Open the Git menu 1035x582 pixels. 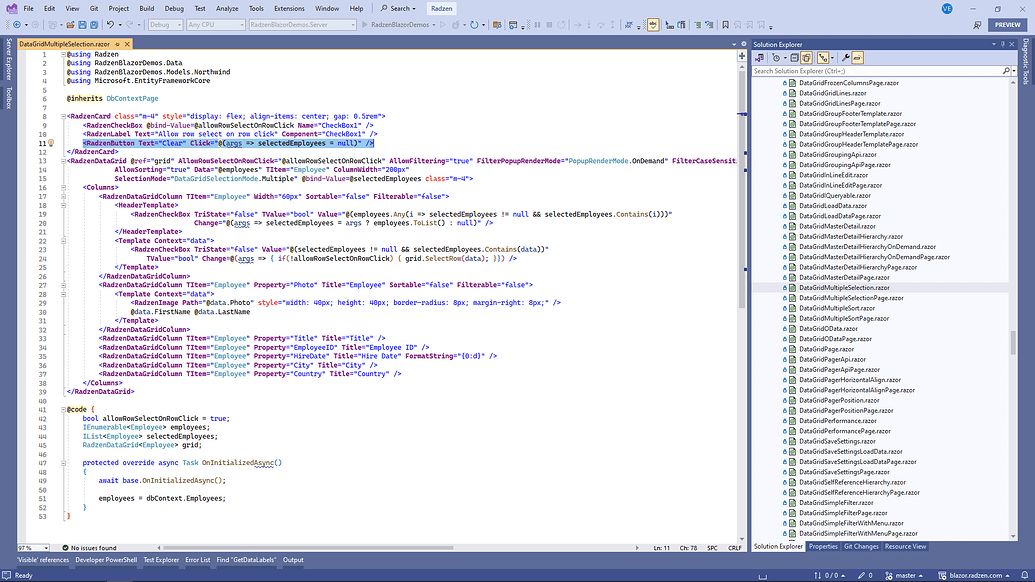(x=94, y=7)
